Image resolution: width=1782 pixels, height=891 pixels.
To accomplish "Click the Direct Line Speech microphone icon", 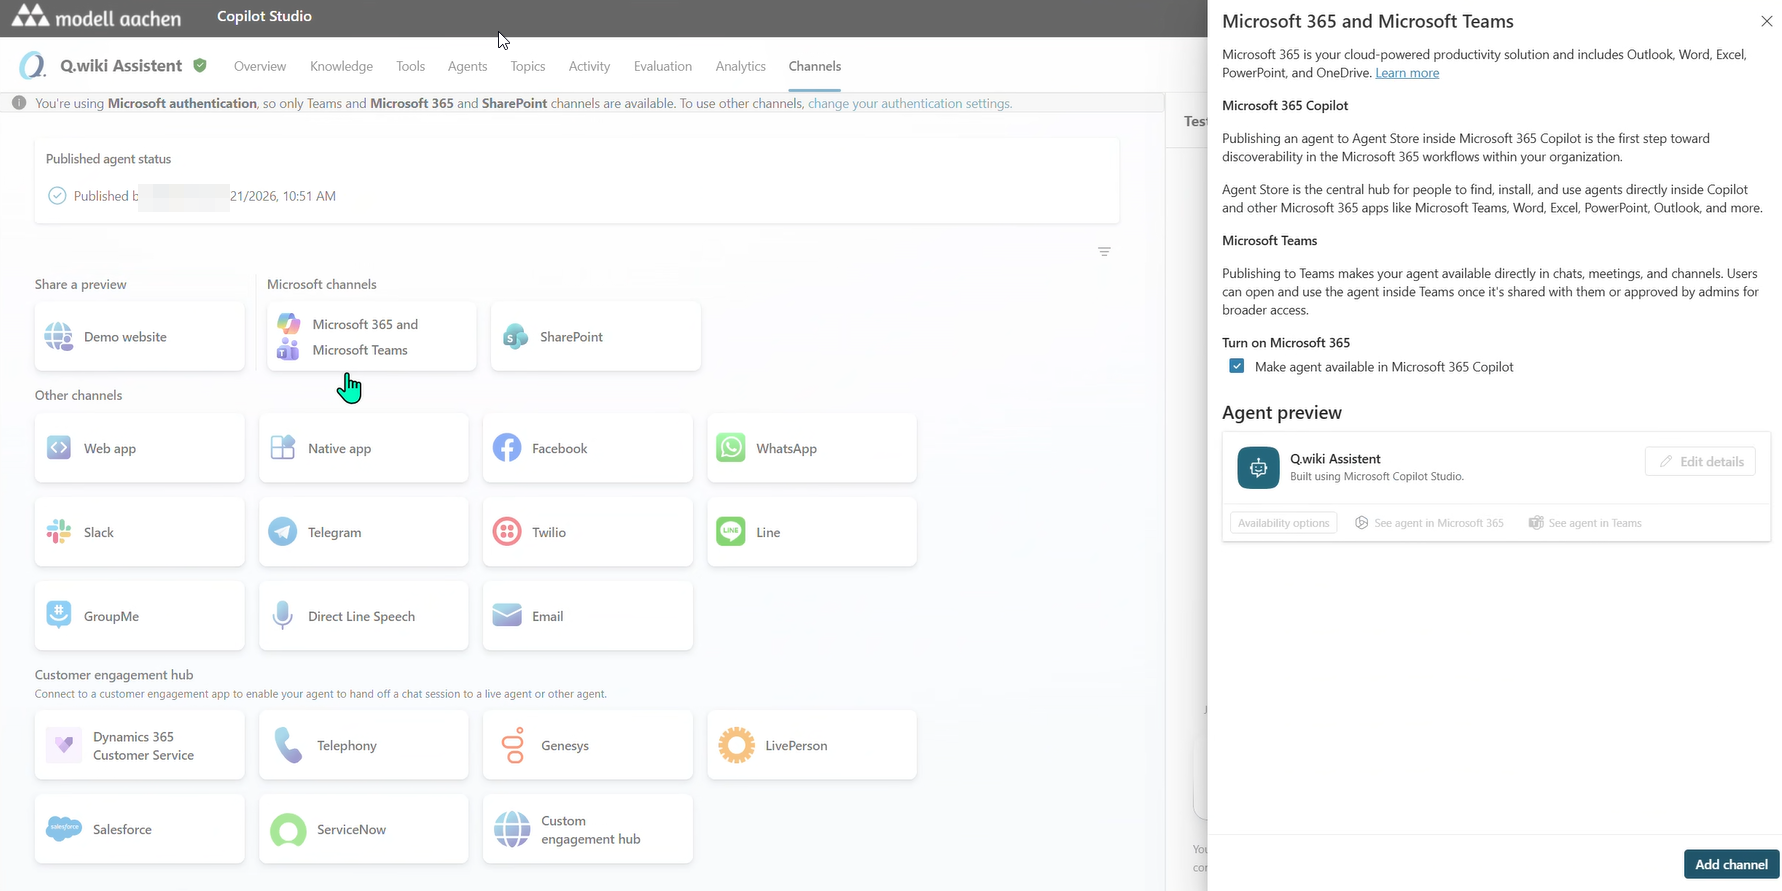I will (x=283, y=616).
